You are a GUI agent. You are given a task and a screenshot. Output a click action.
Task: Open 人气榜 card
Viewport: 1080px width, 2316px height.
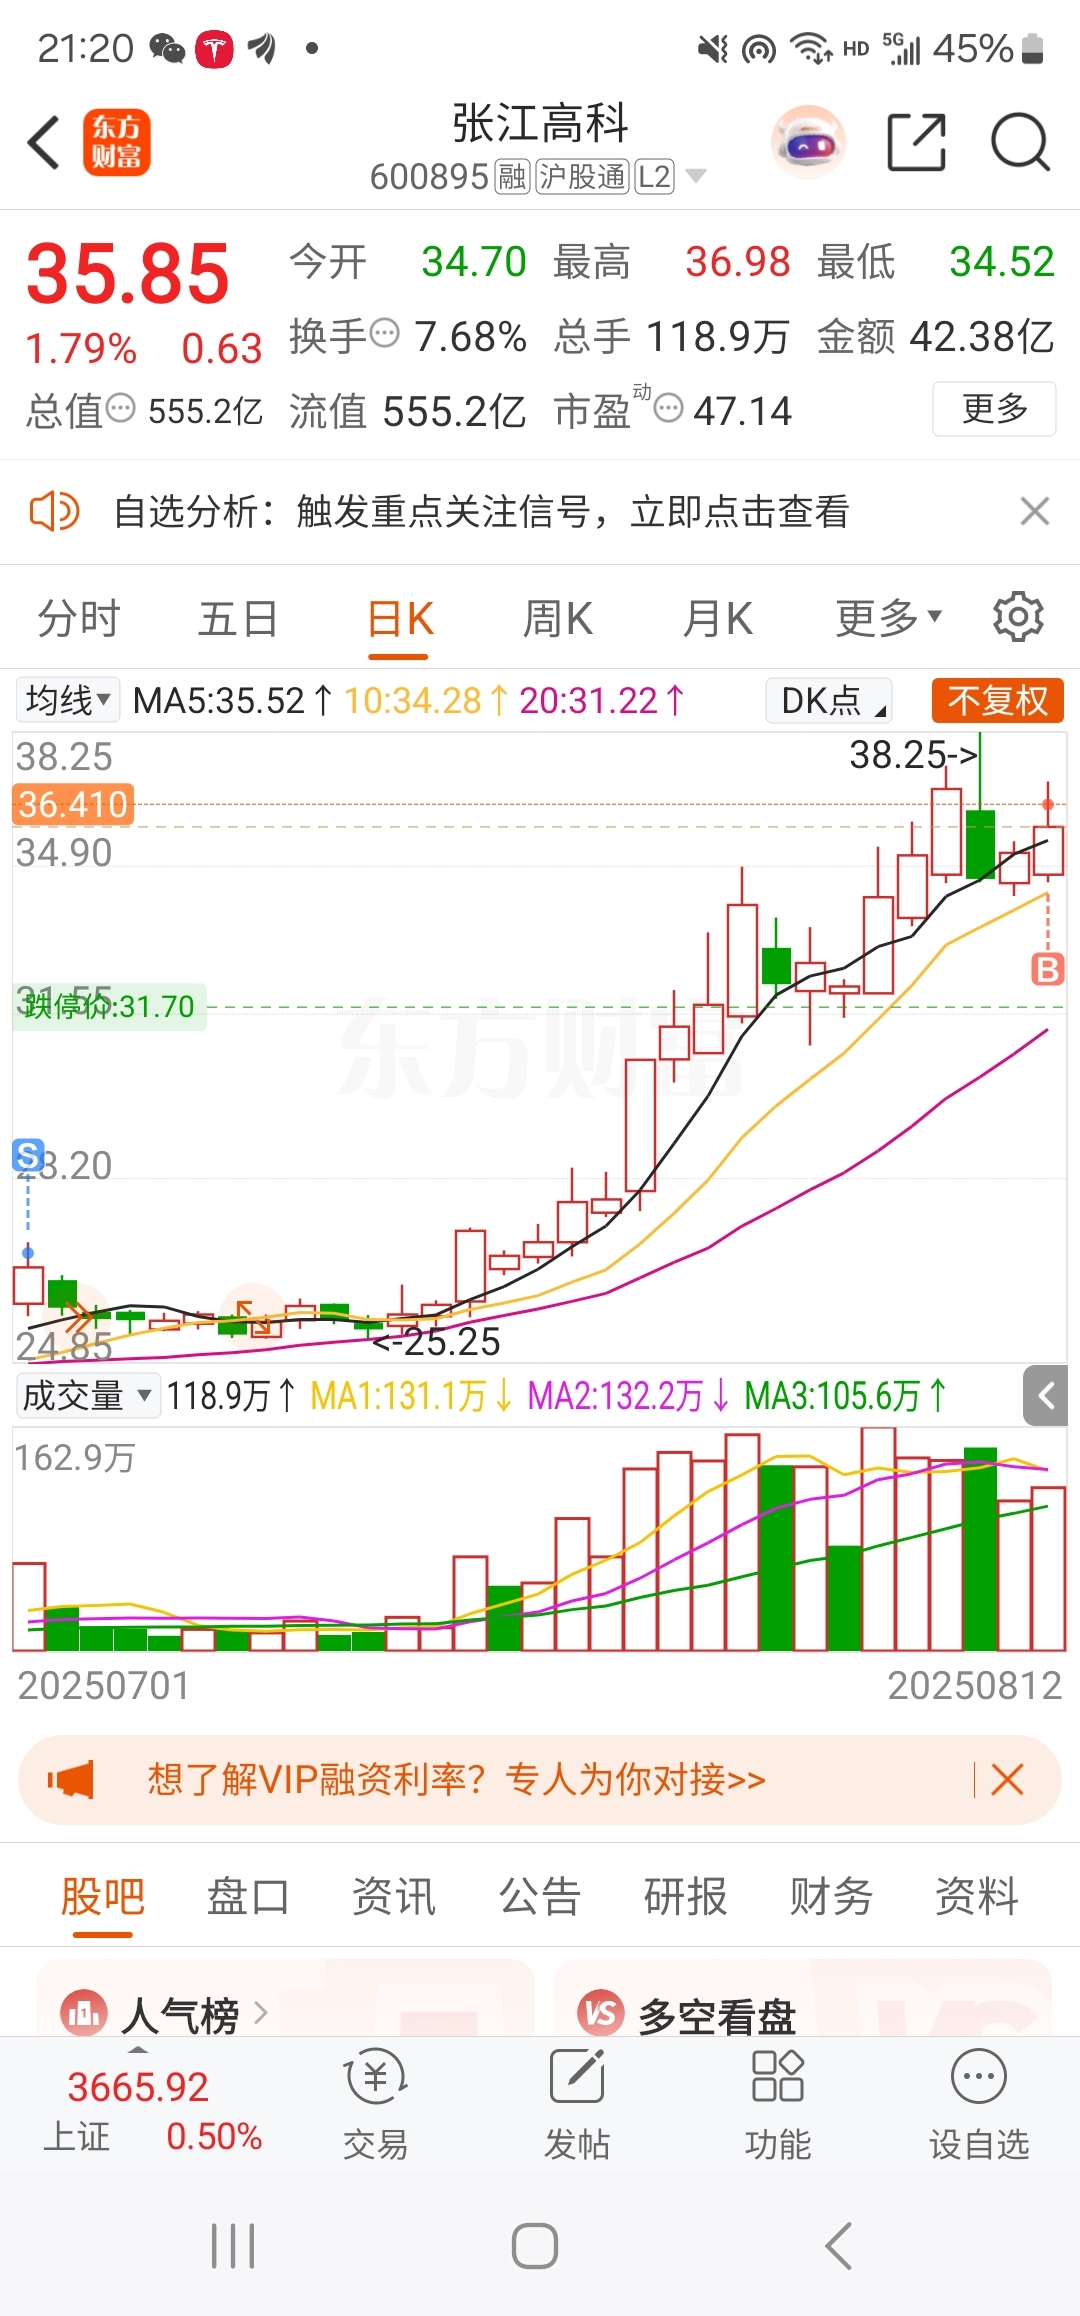(285, 1998)
